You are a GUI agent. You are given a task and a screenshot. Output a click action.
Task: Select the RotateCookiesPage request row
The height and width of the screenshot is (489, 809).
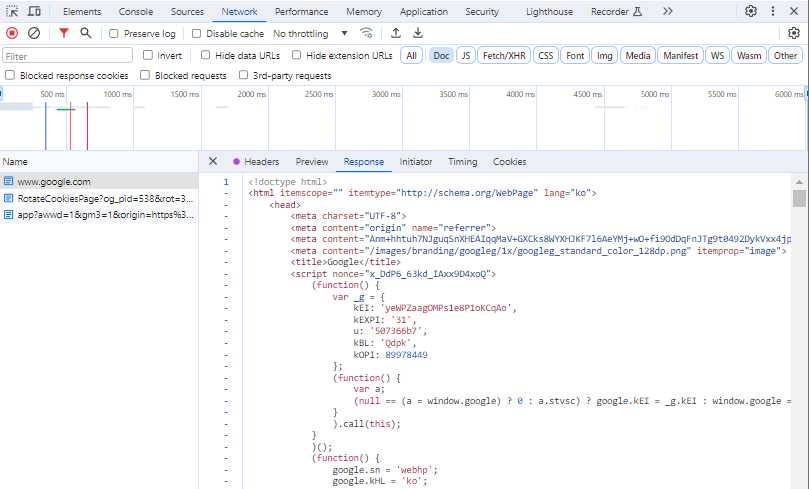pos(99,198)
